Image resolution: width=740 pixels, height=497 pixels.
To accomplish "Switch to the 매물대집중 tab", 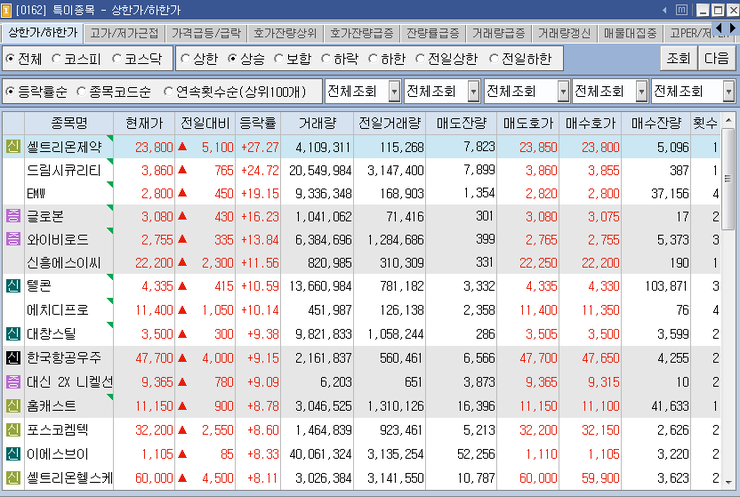I will tap(631, 33).
